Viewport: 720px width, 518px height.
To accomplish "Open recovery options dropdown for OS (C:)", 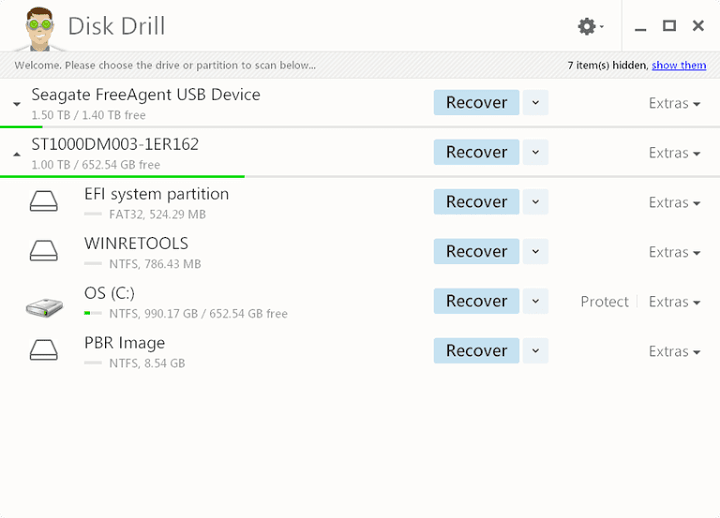I will (535, 301).
